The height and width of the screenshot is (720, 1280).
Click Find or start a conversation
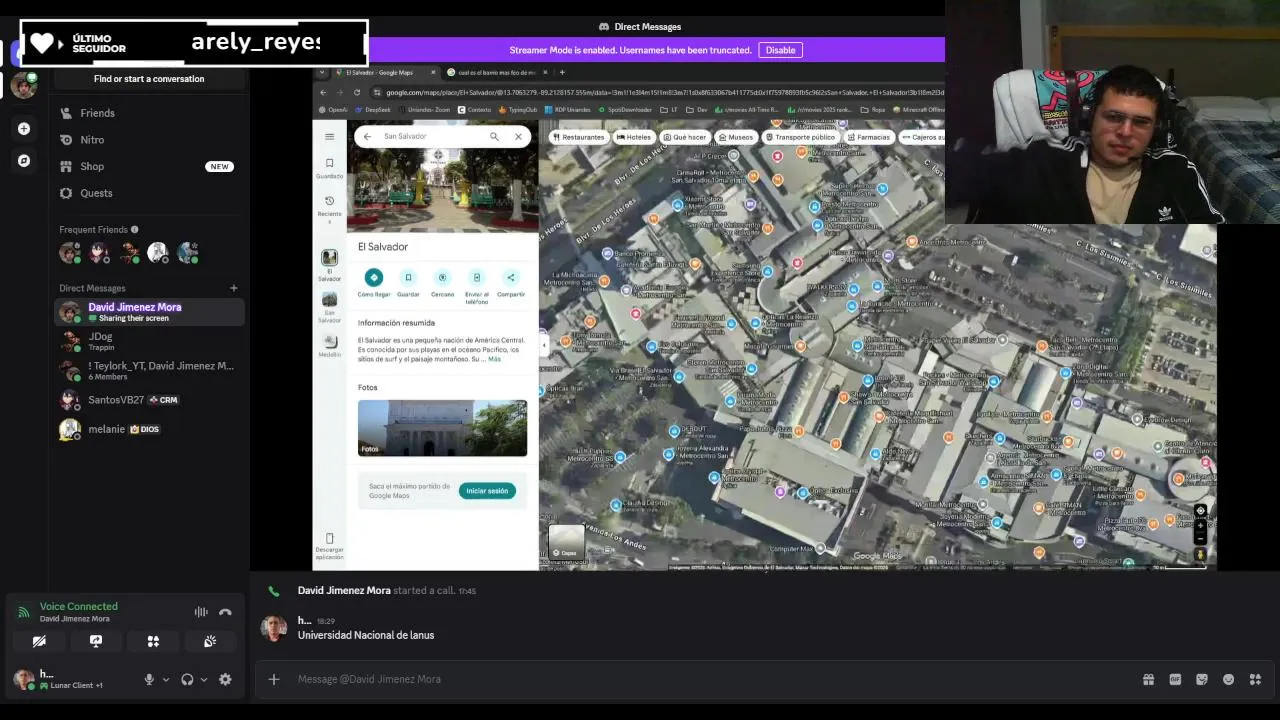click(149, 79)
